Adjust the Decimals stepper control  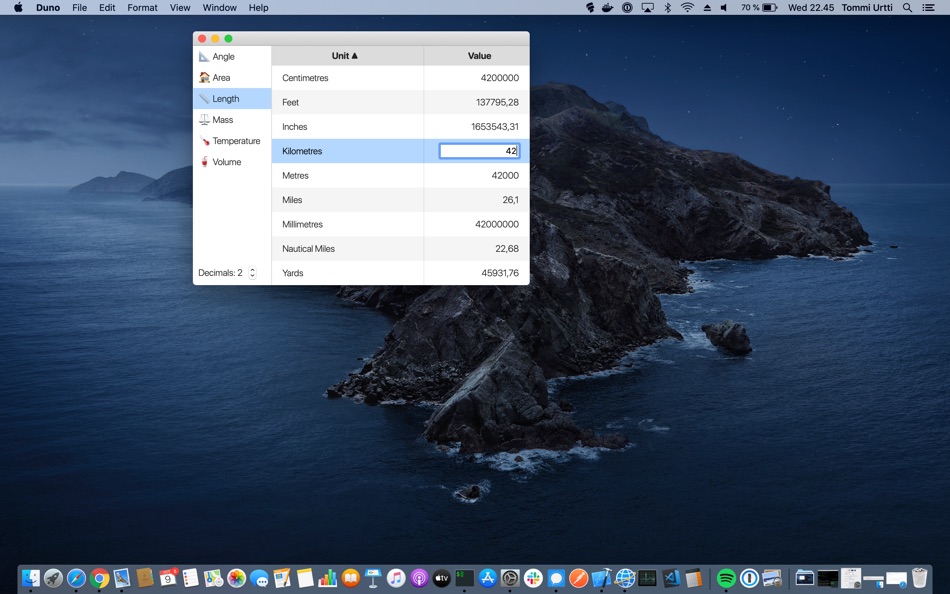(252, 273)
